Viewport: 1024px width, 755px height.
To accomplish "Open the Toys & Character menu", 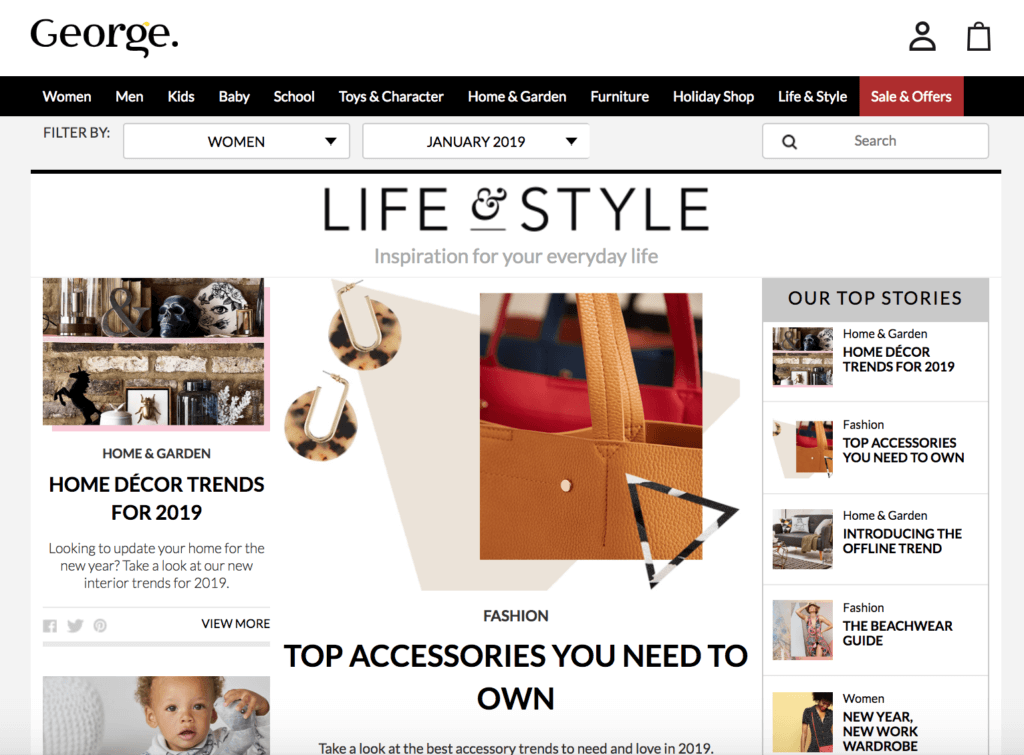I will click(391, 97).
